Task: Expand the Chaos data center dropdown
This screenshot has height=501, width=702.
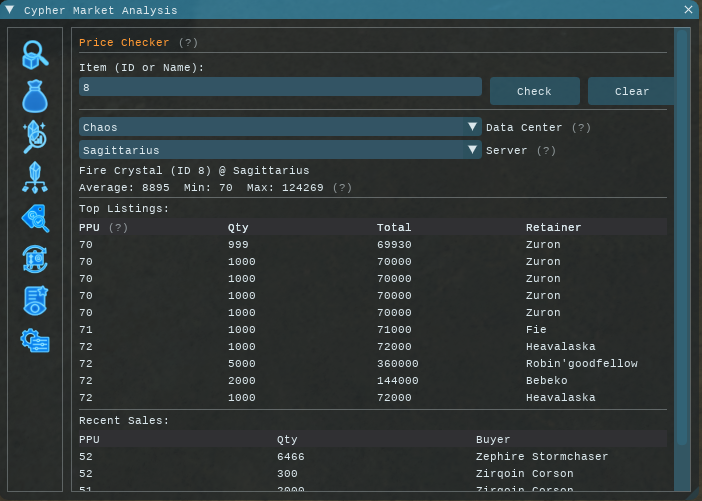Action: [x=280, y=127]
